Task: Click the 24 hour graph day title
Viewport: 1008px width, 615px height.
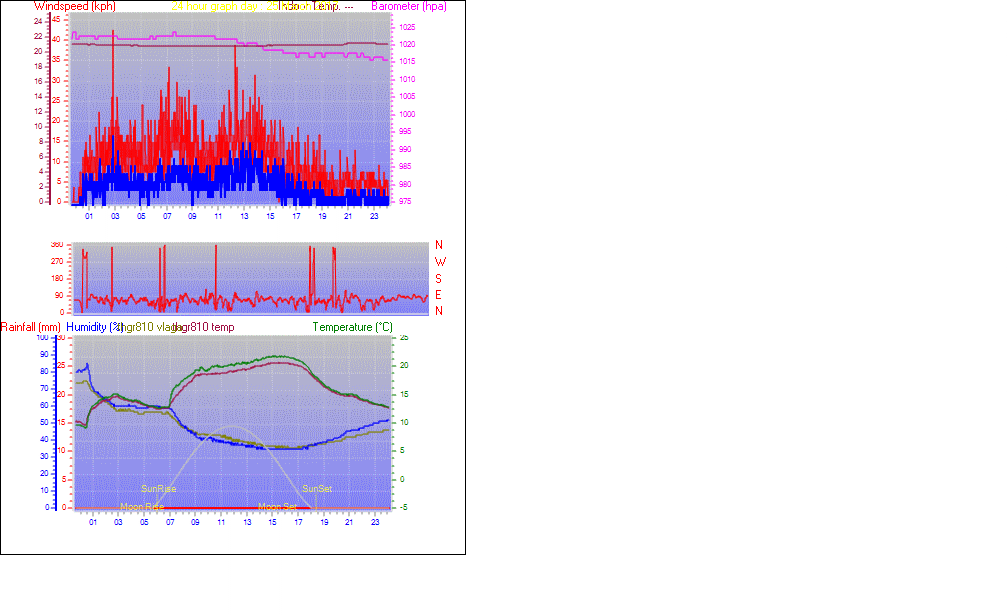Action: click(214, 6)
